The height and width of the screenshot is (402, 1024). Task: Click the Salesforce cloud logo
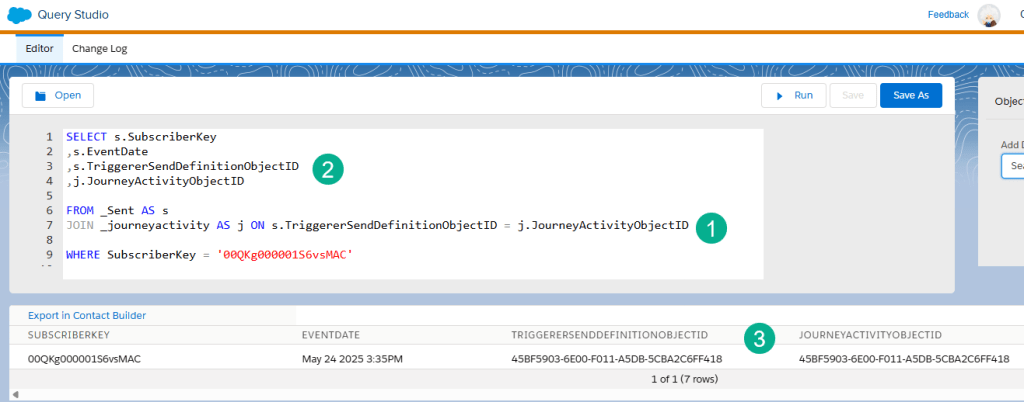(21, 15)
